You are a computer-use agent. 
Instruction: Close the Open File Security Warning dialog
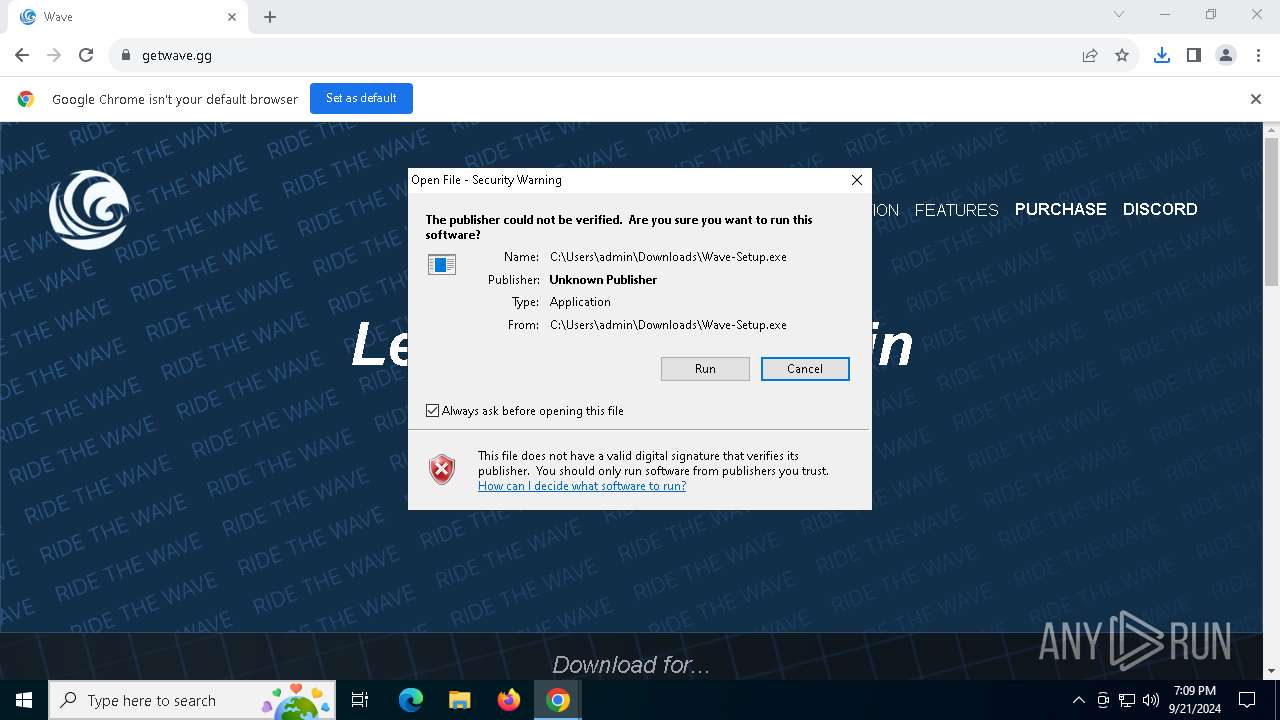[856, 180]
